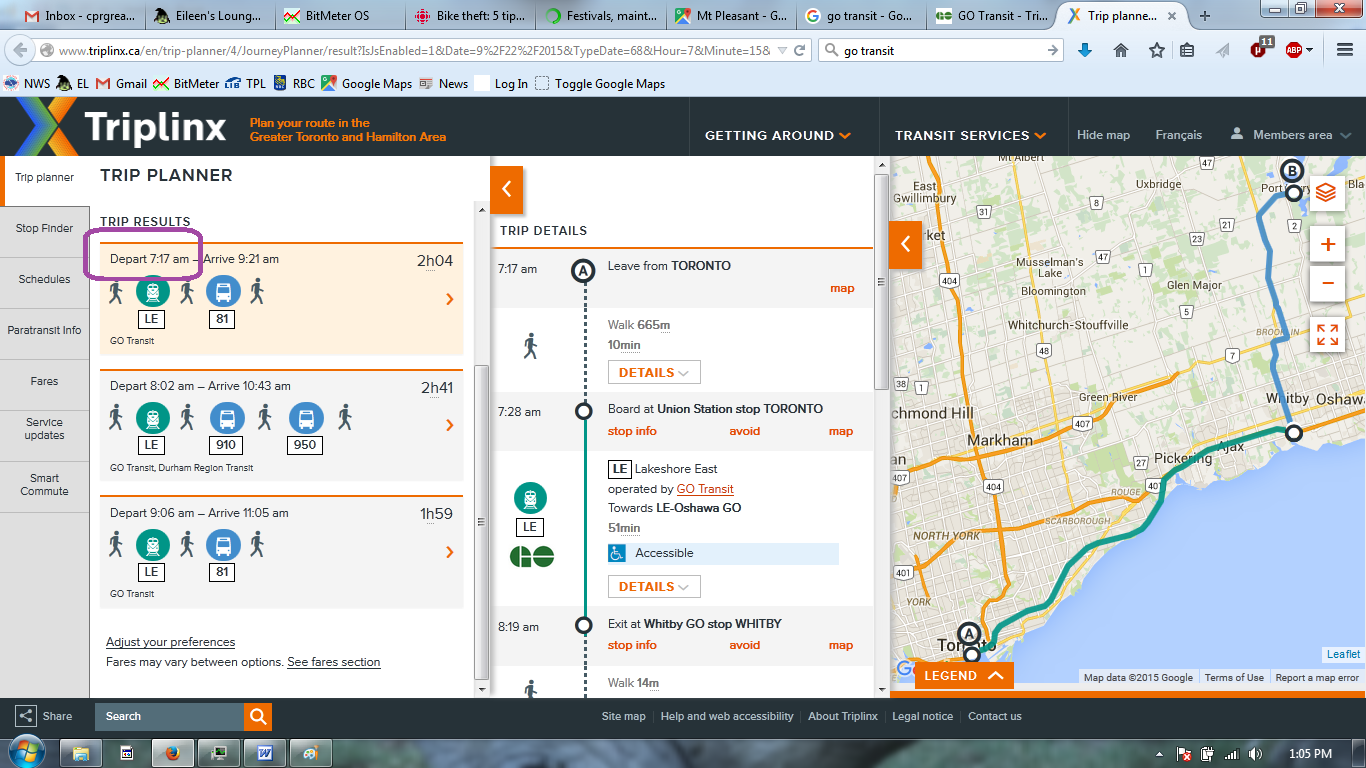Click stop info for Union Station
Image resolution: width=1366 pixels, height=768 pixels.
[632, 431]
